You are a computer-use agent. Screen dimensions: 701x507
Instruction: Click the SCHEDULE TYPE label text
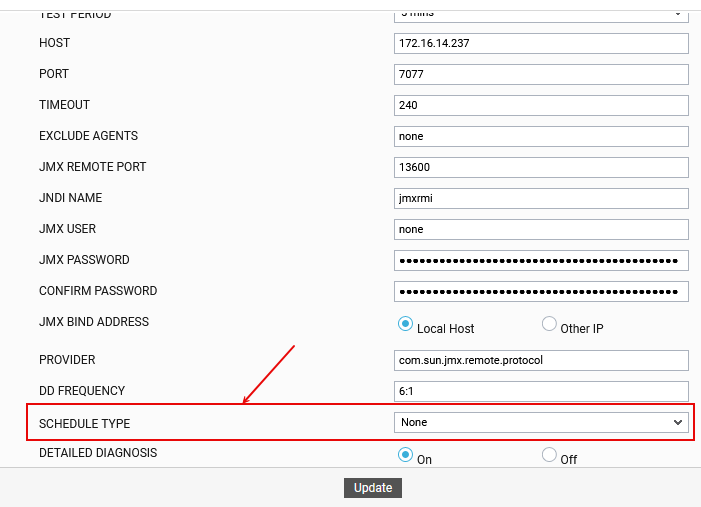[84, 424]
